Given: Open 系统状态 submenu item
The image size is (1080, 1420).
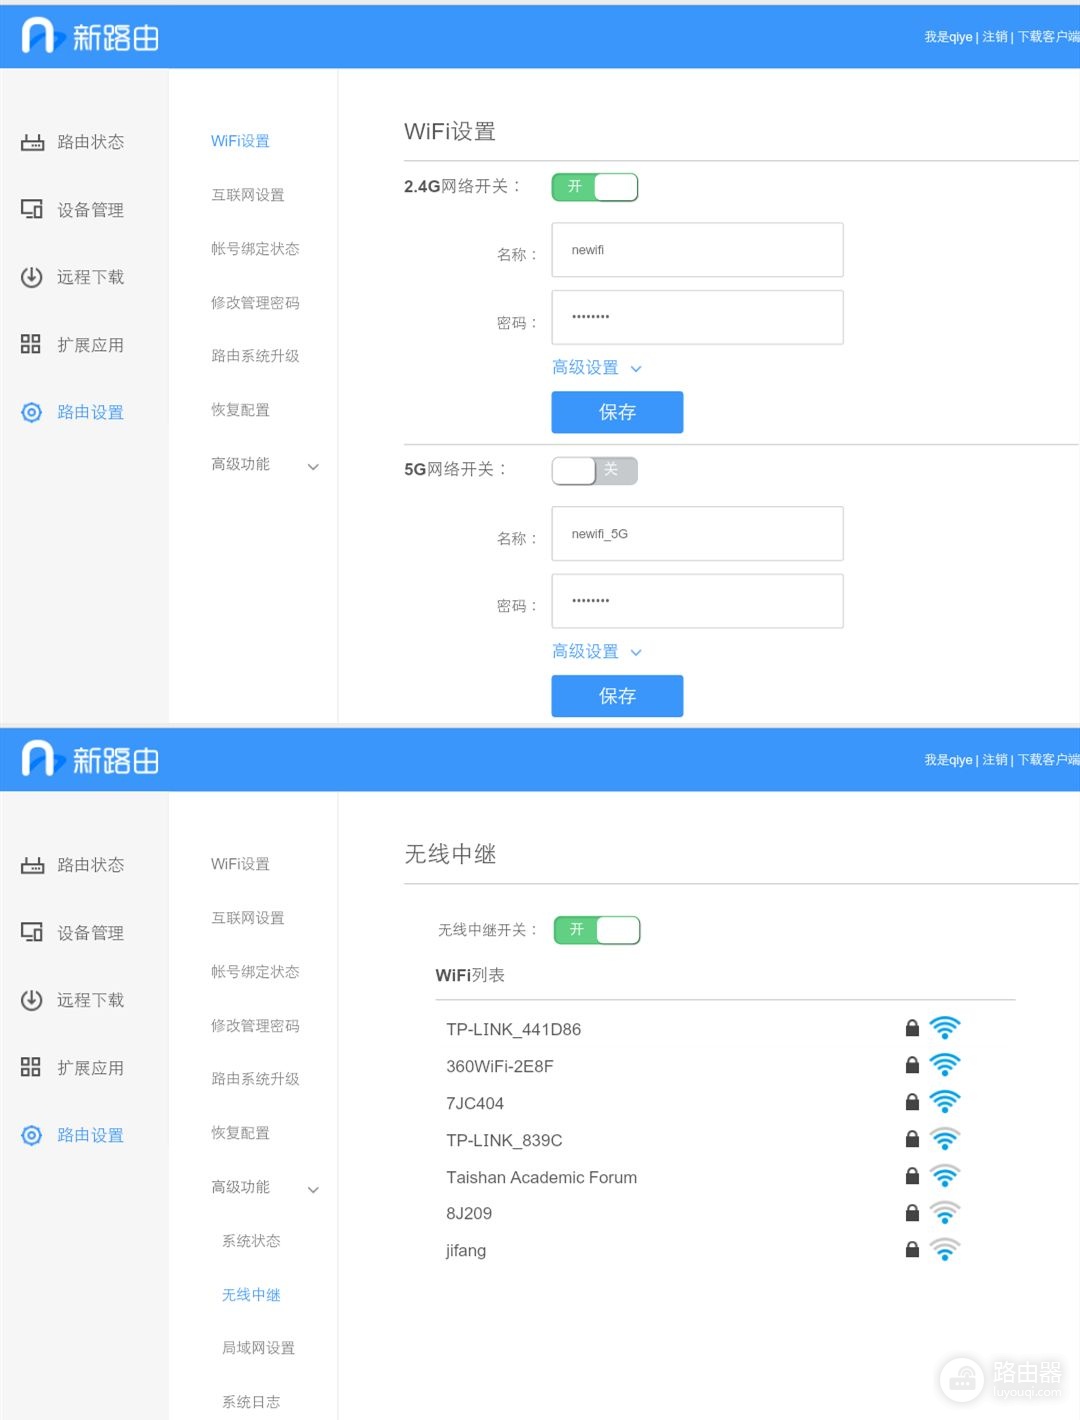Looking at the screenshot, I should [251, 1241].
